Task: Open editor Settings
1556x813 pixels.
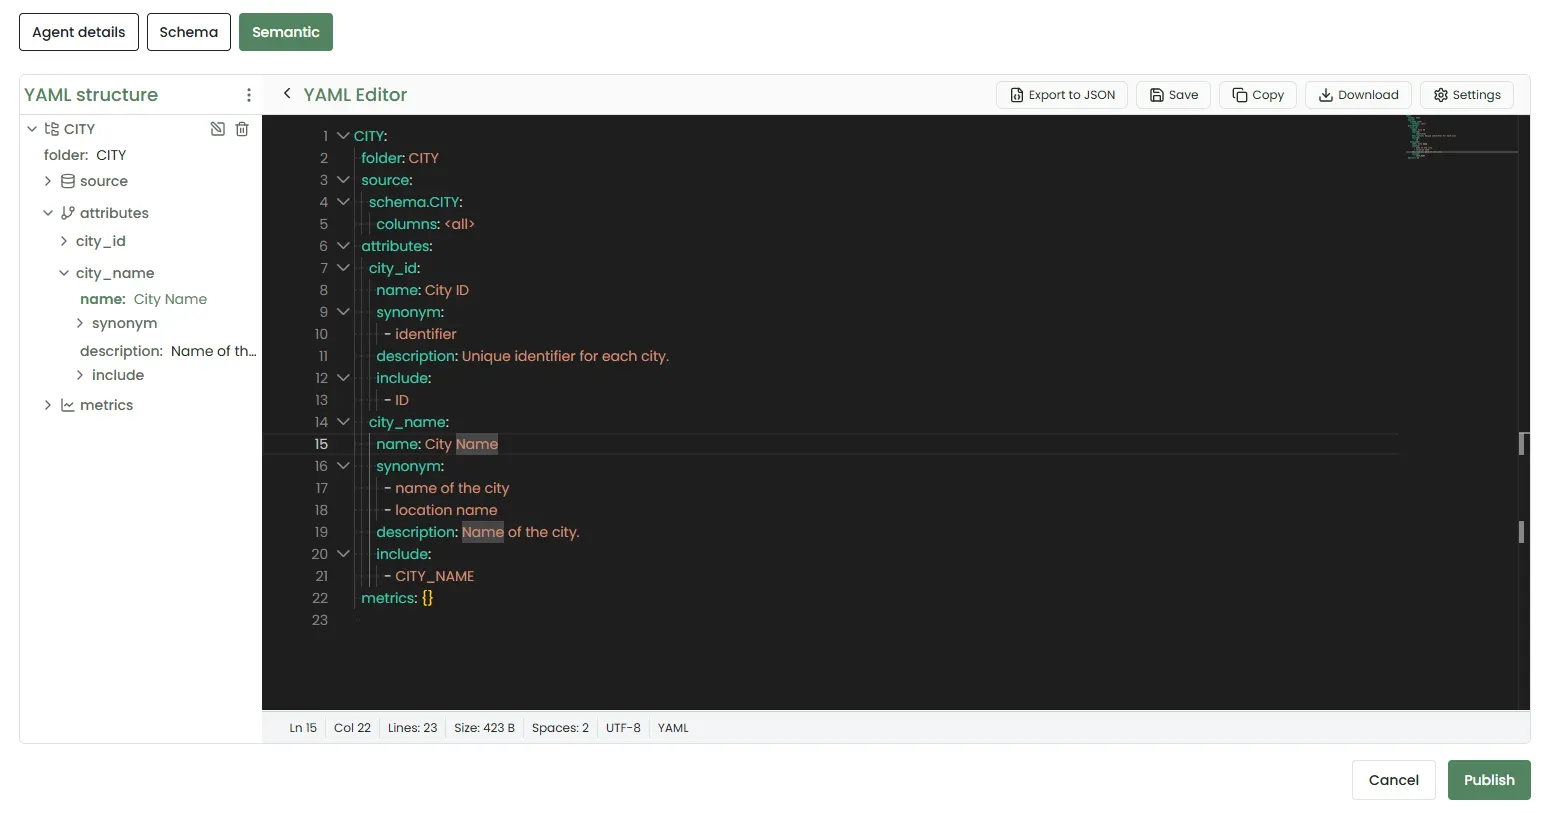Action: point(1467,95)
